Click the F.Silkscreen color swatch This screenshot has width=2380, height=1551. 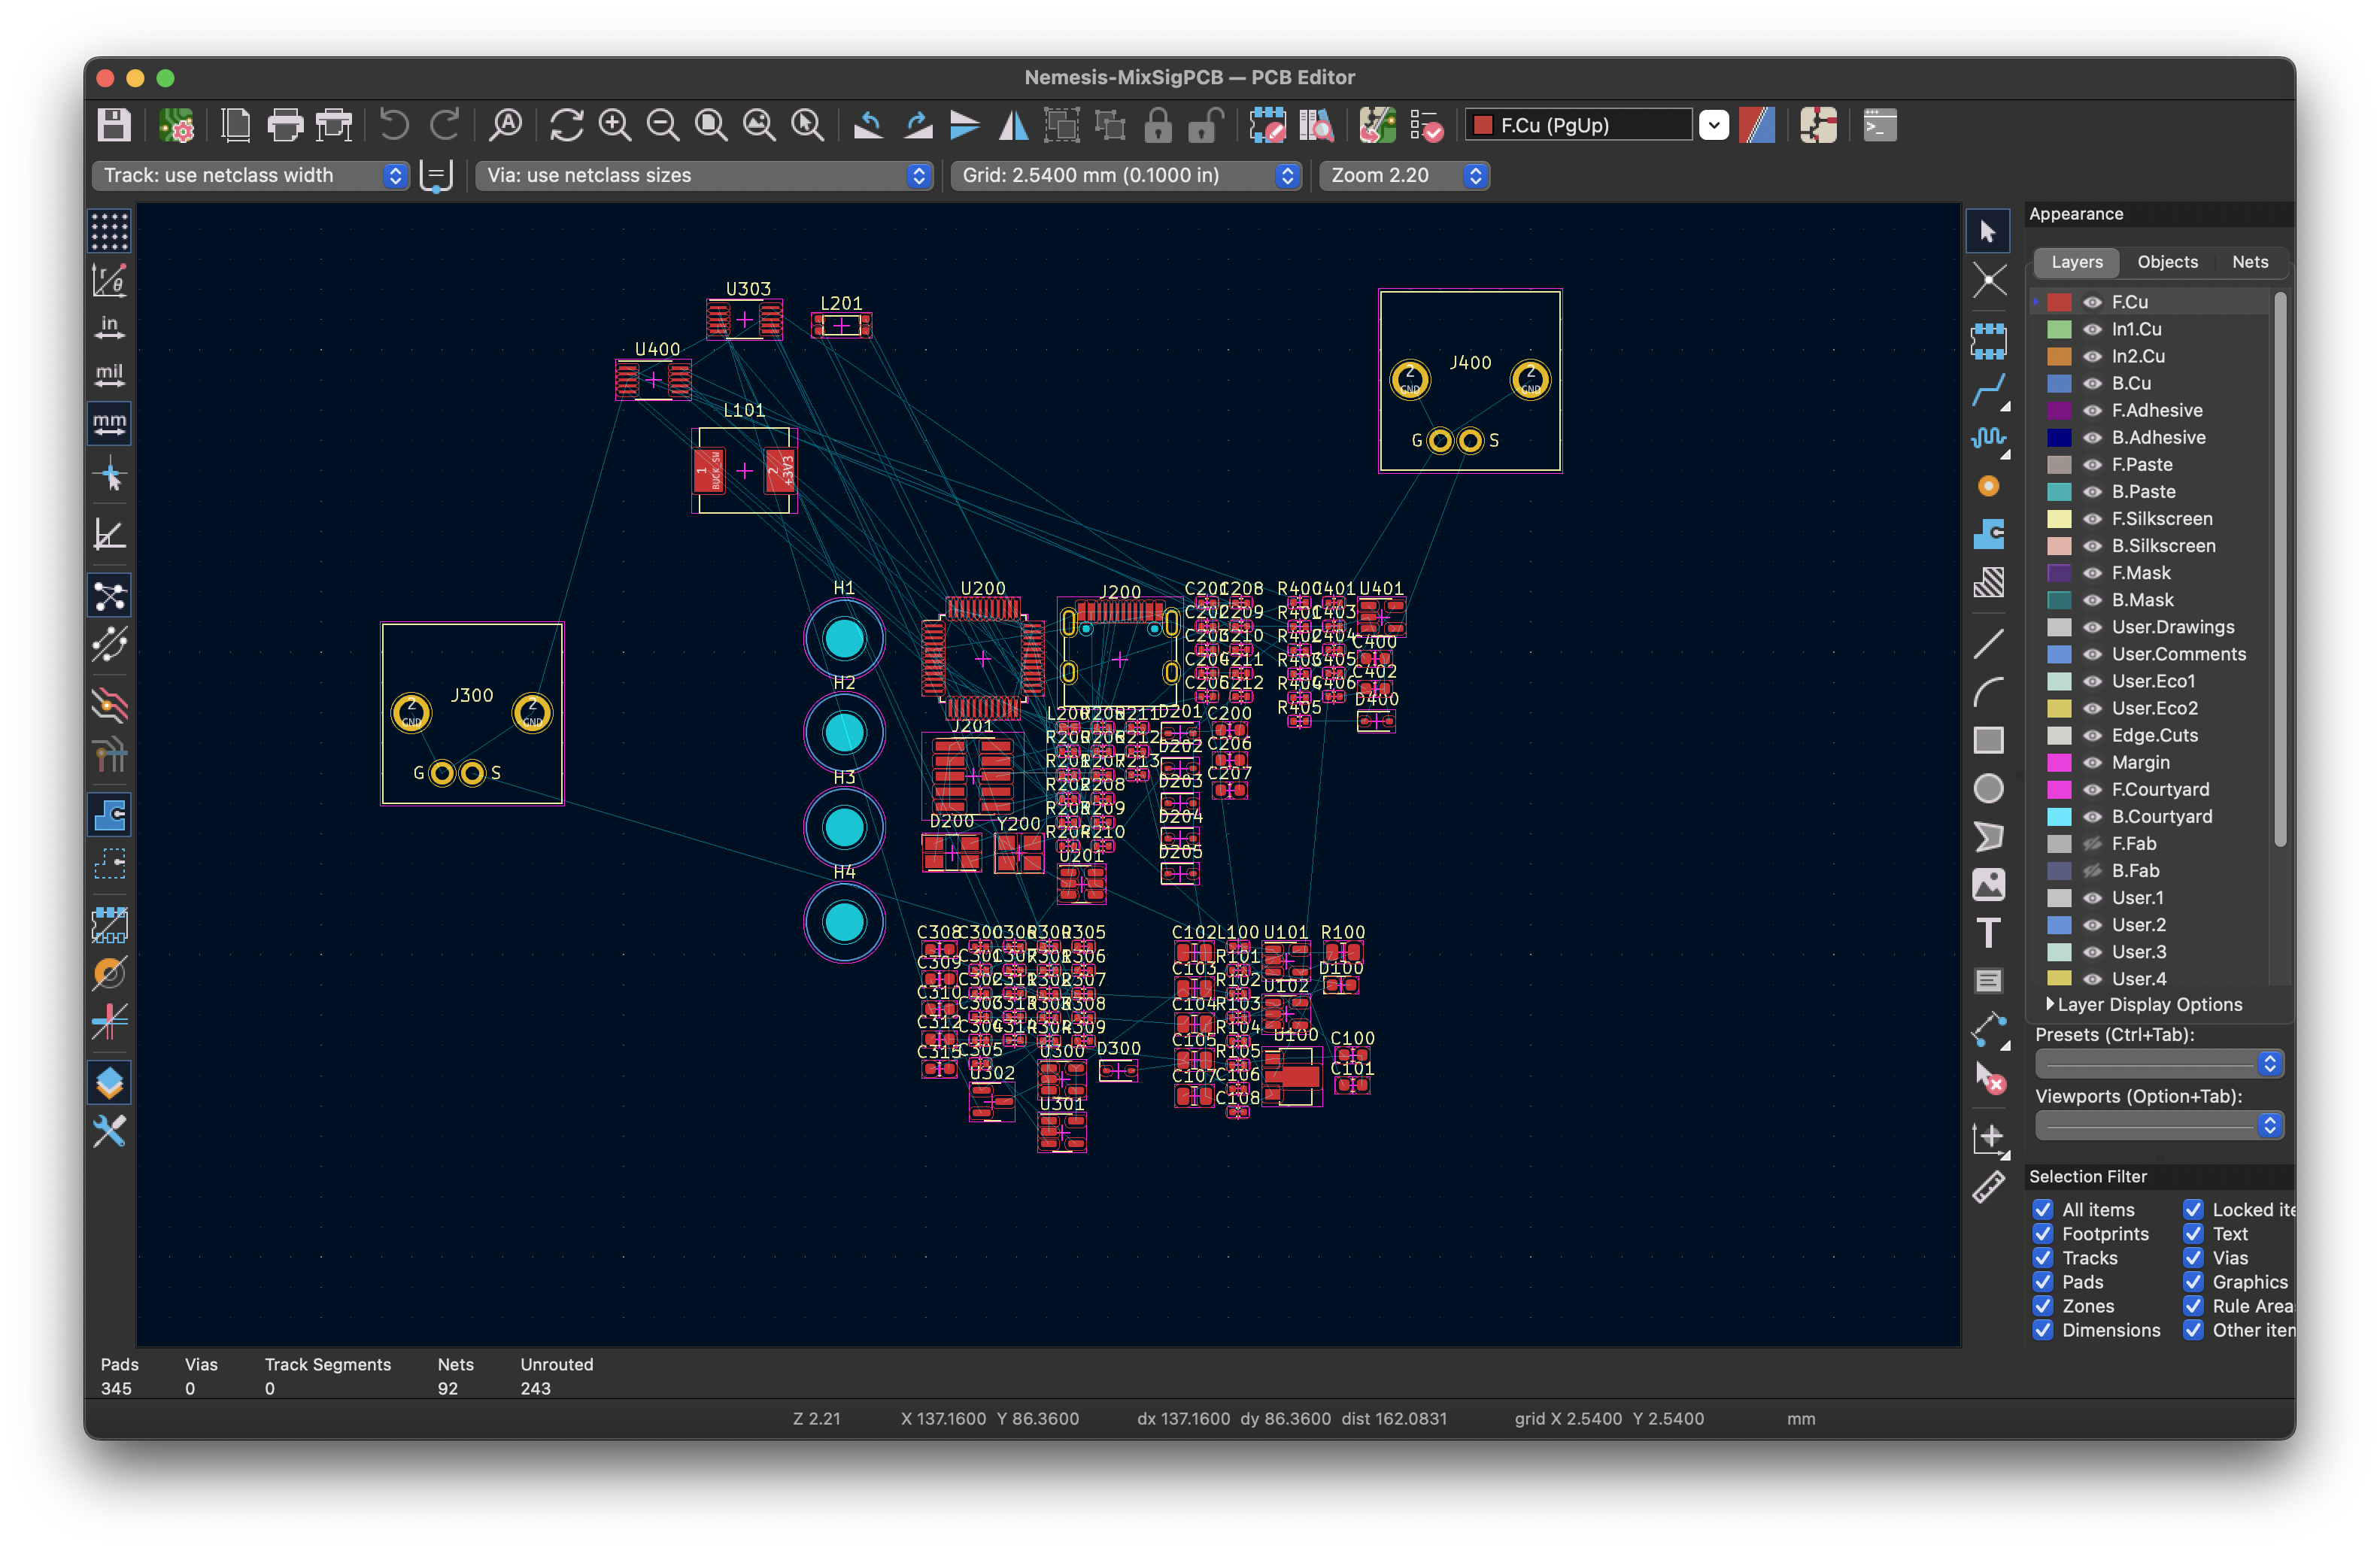[x=2059, y=518]
